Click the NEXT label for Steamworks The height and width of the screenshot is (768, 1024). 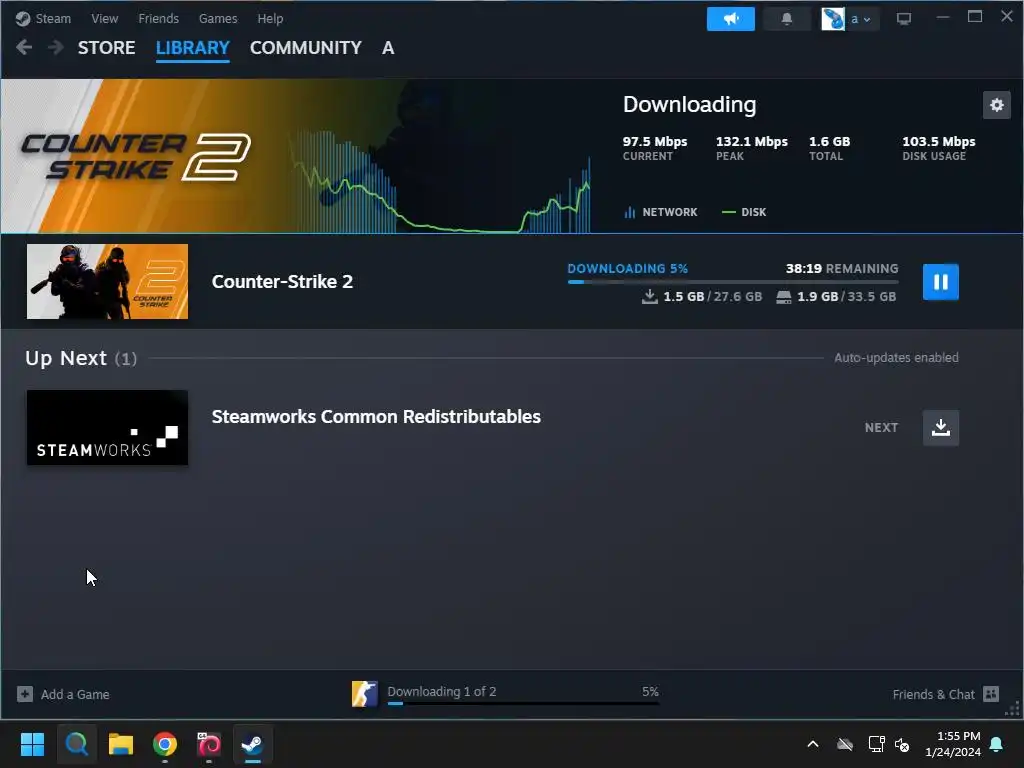pyautogui.click(x=881, y=428)
